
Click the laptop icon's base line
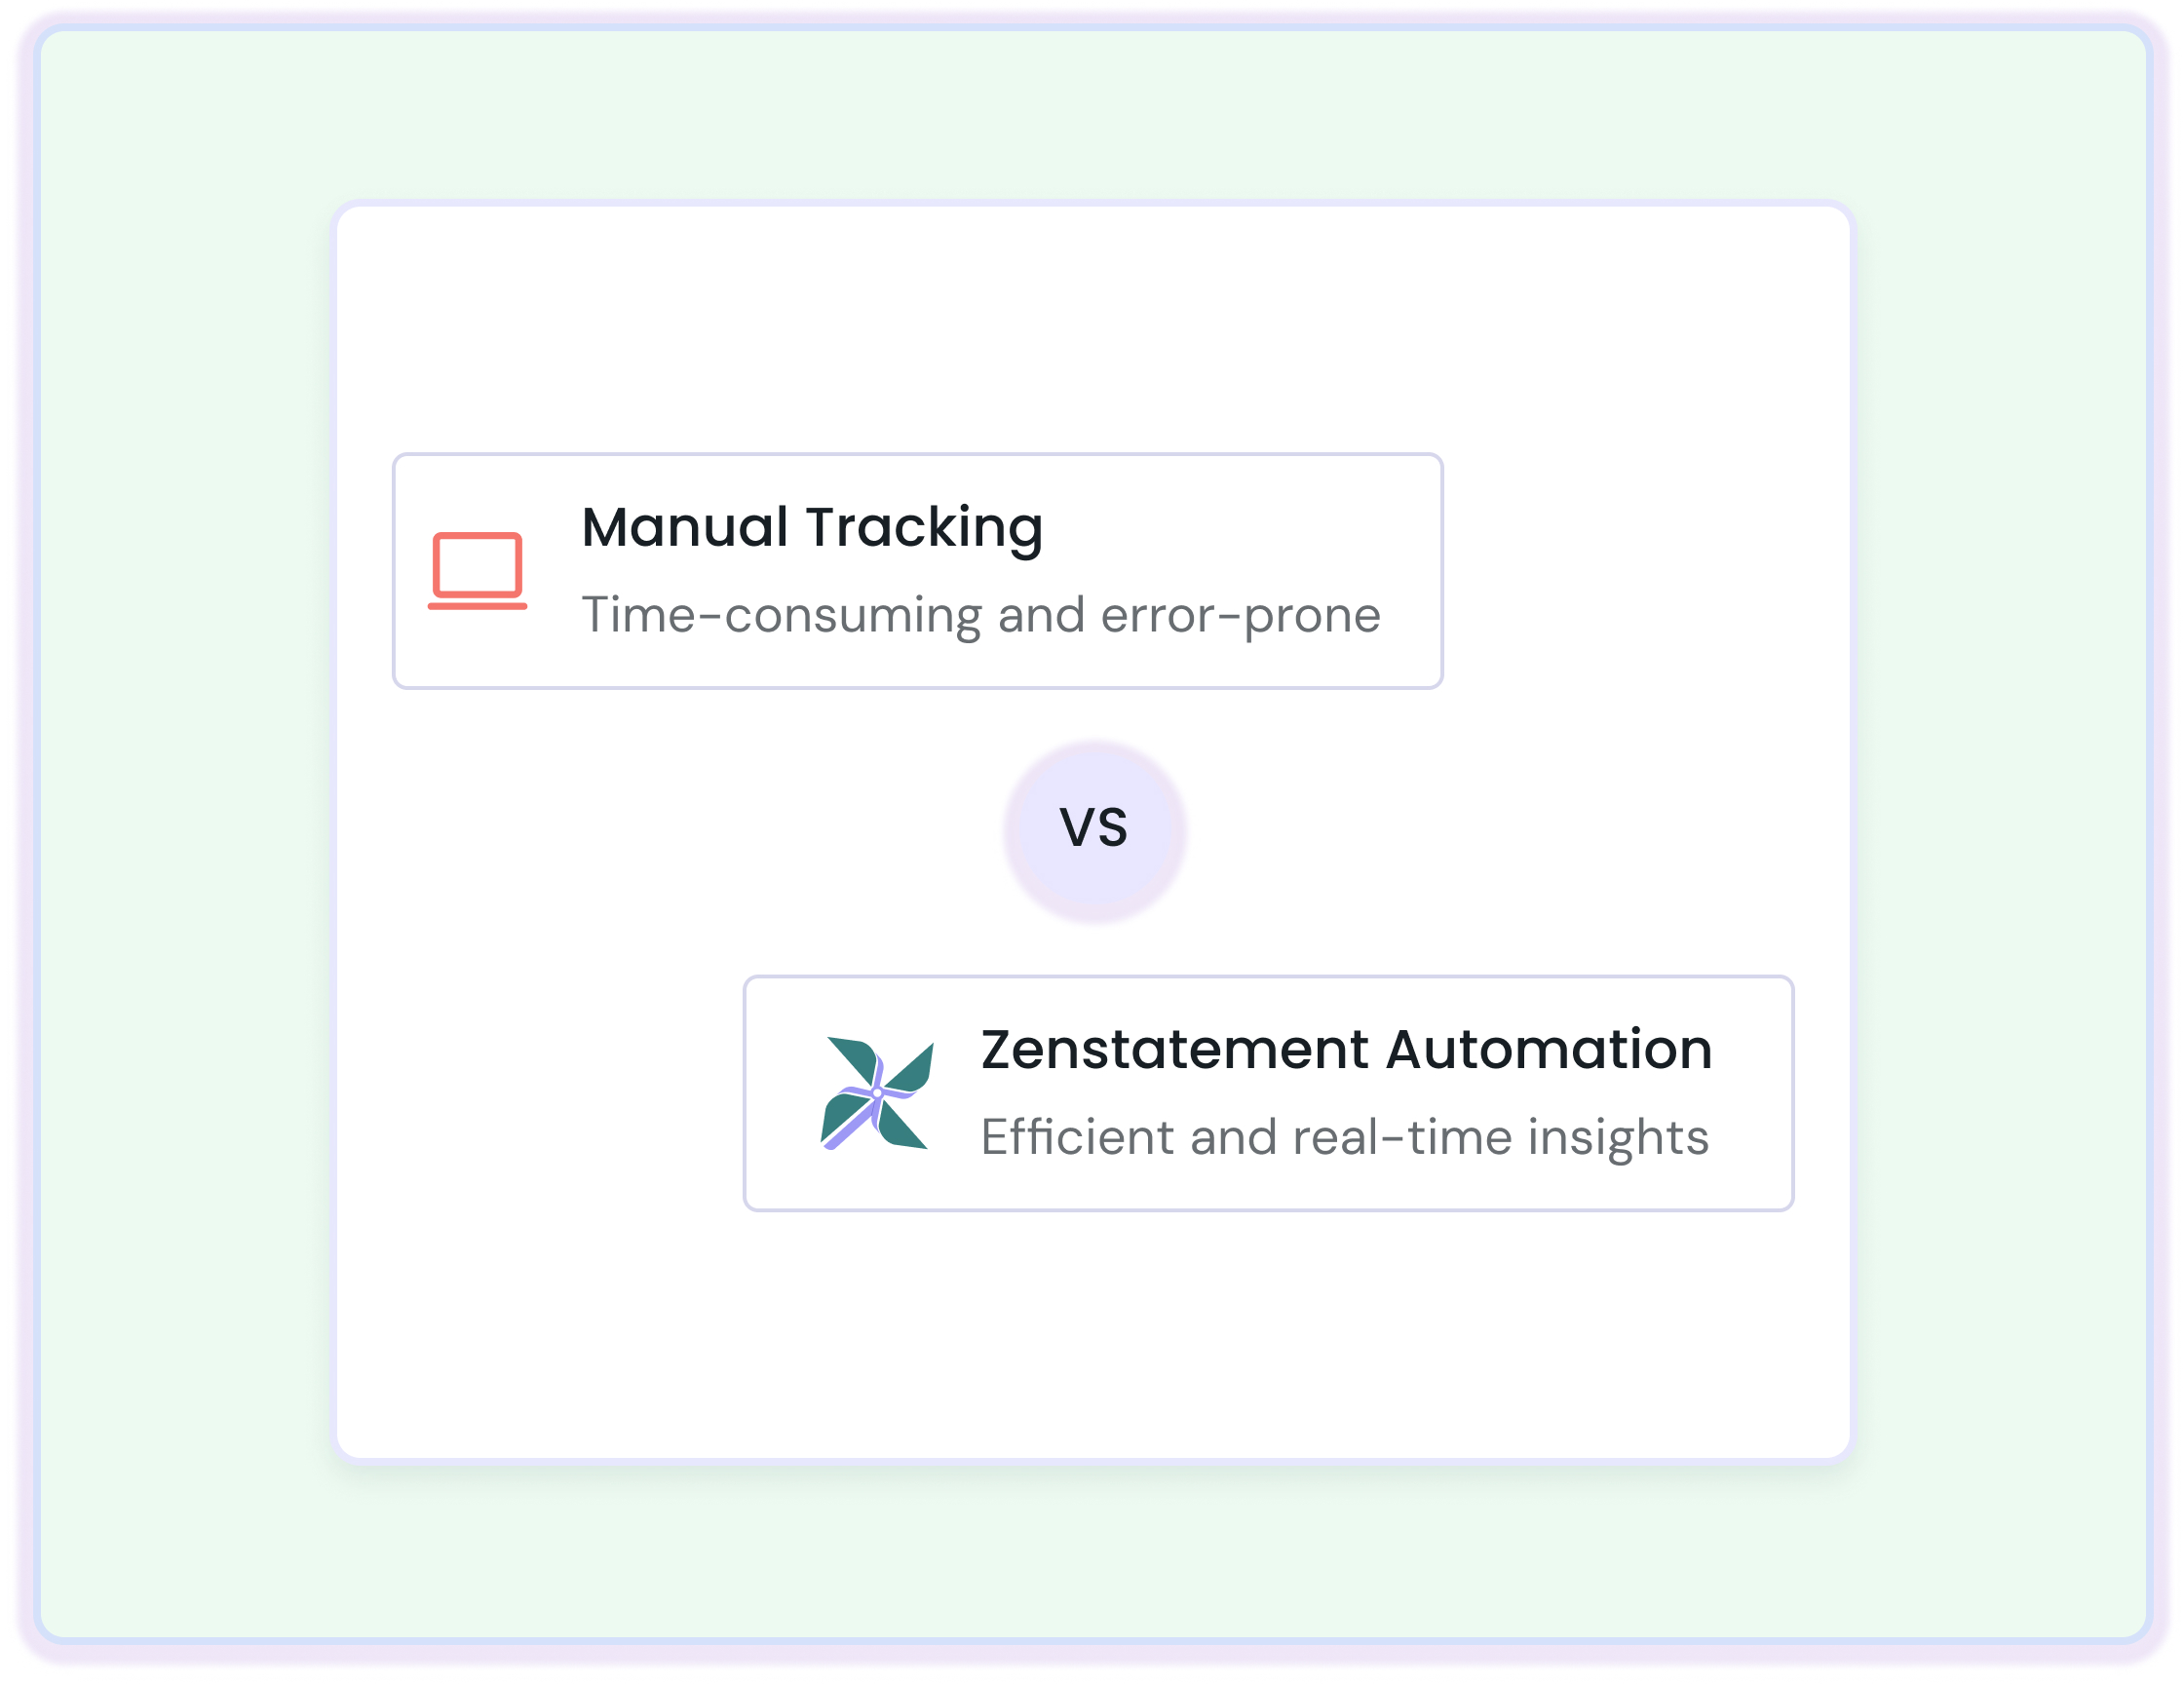click(477, 606)
